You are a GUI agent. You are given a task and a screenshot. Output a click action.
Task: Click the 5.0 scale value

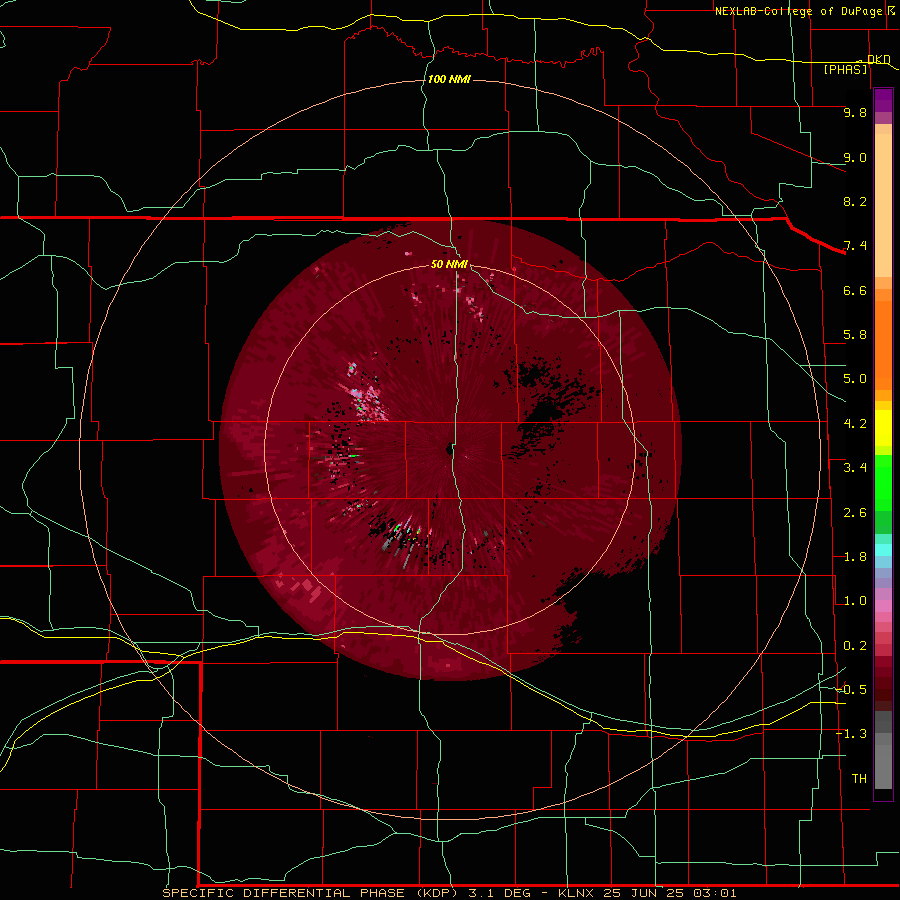coord(855,379)
